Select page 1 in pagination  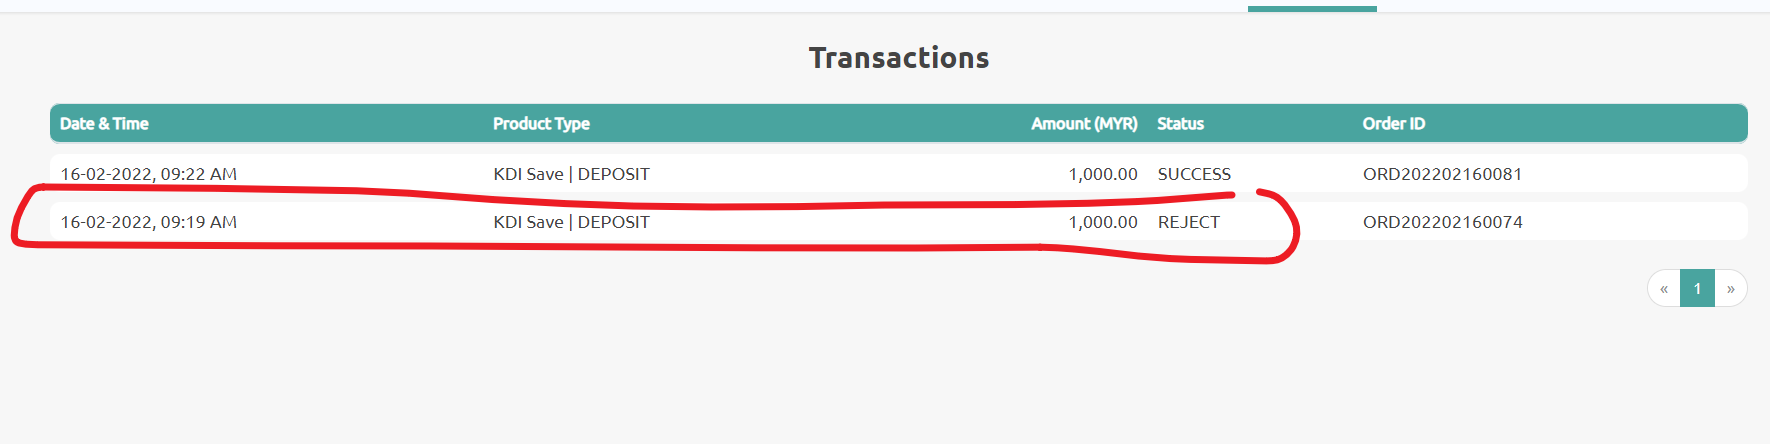click(1697, 288)
